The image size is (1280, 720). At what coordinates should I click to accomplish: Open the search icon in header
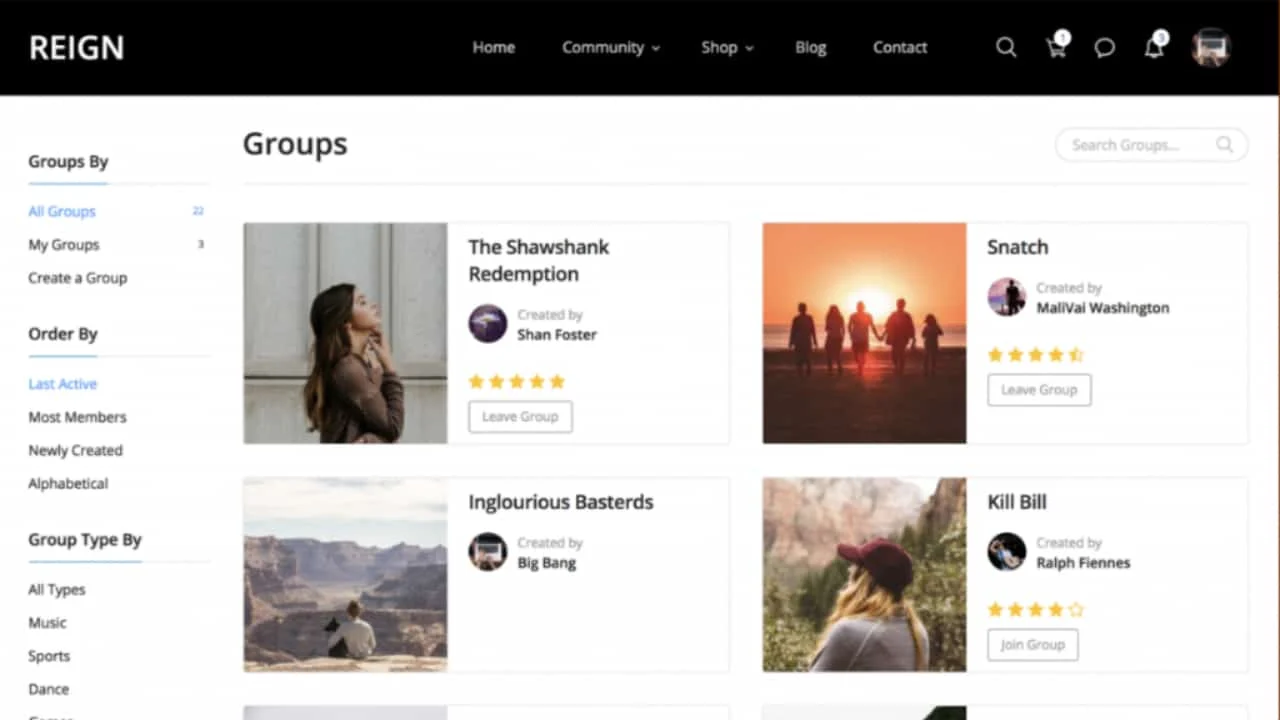1006,47
